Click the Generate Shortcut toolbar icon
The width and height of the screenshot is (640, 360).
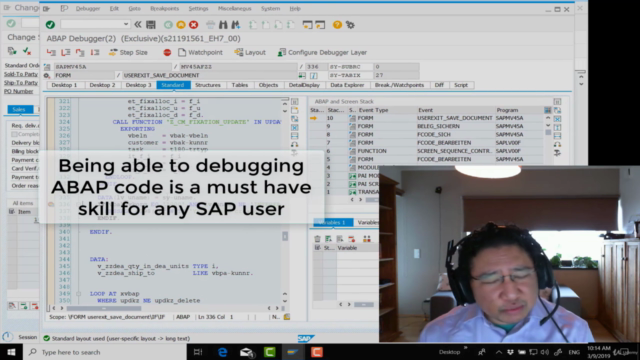[x=320, y=25]
